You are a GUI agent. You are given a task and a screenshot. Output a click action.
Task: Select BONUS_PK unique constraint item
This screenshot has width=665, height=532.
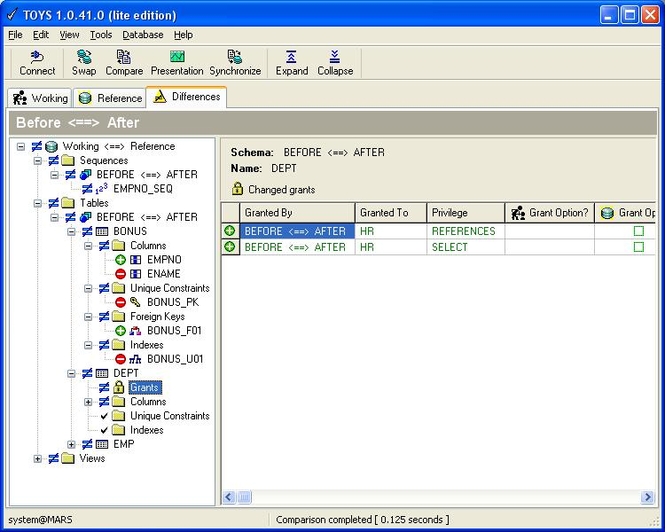click(x=174, y=302)
